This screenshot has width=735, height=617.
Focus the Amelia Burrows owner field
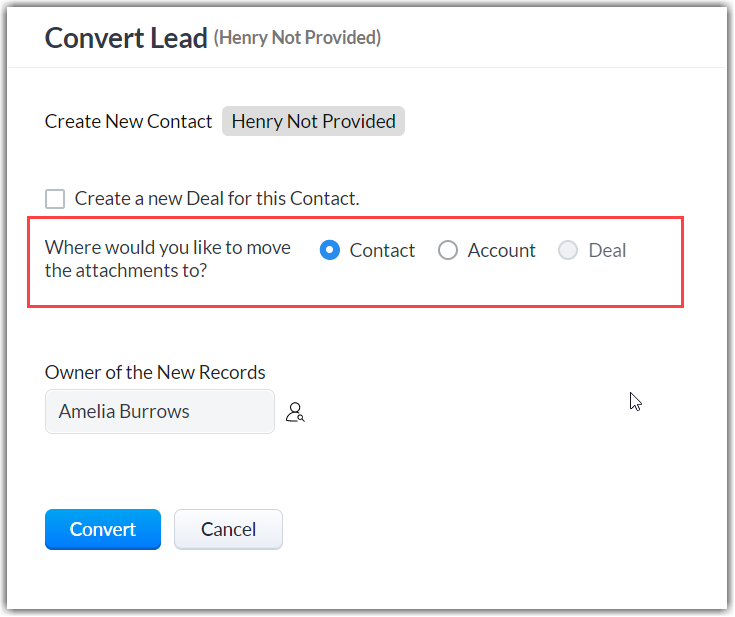pos(159,412)
